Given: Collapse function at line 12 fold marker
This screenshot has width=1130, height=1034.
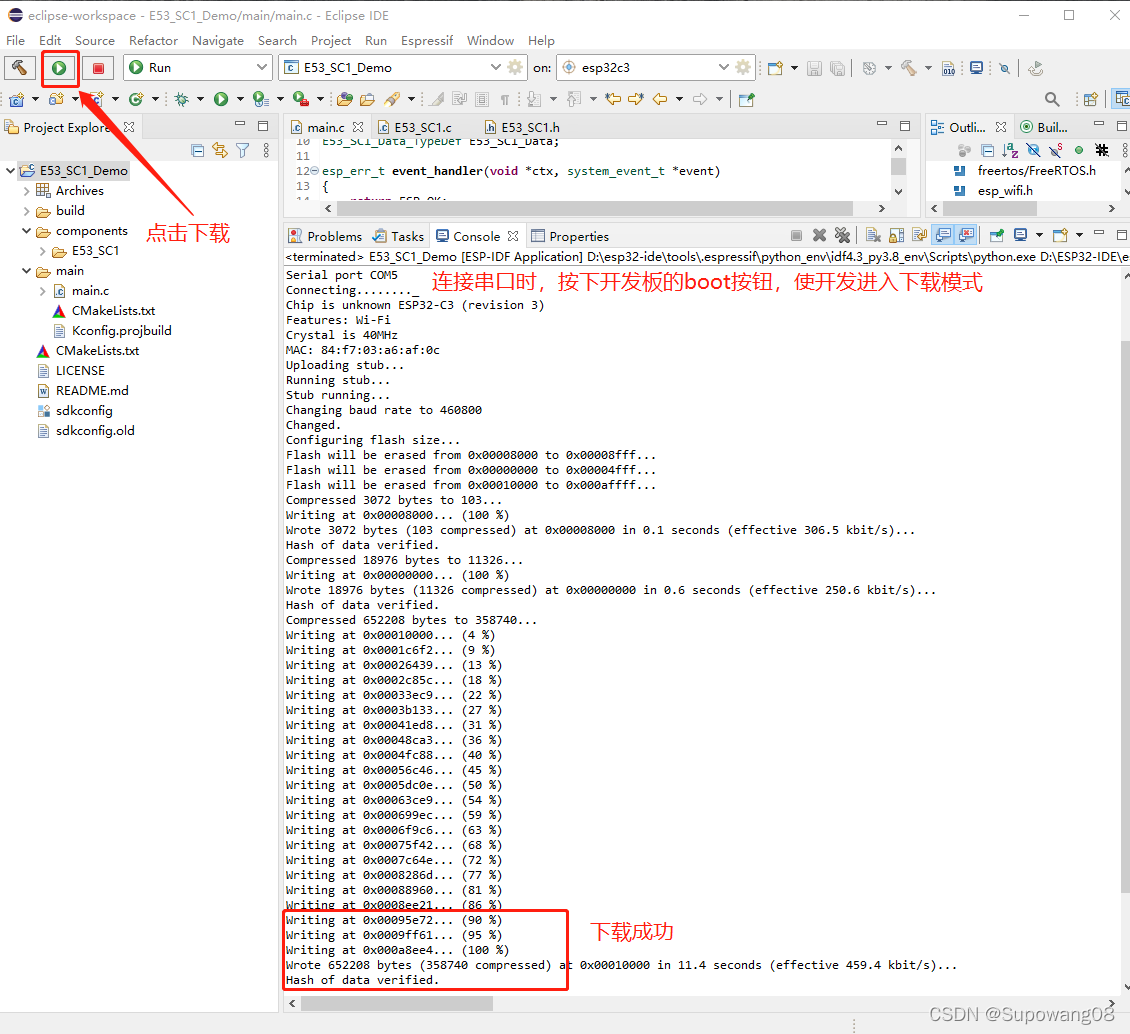Looking at the screenshot, I should tap(314, 171).
